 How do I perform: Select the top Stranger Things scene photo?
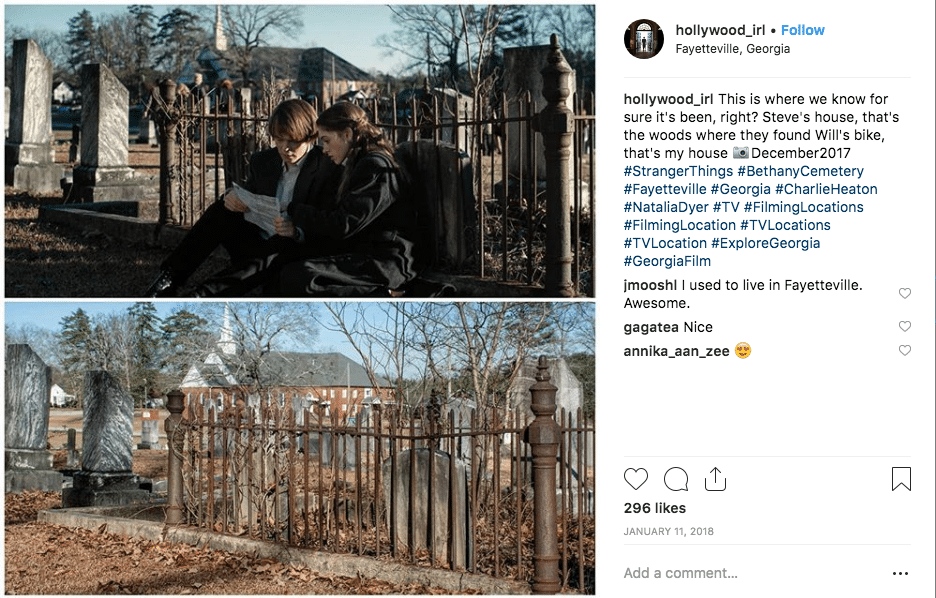coord(300,151)
